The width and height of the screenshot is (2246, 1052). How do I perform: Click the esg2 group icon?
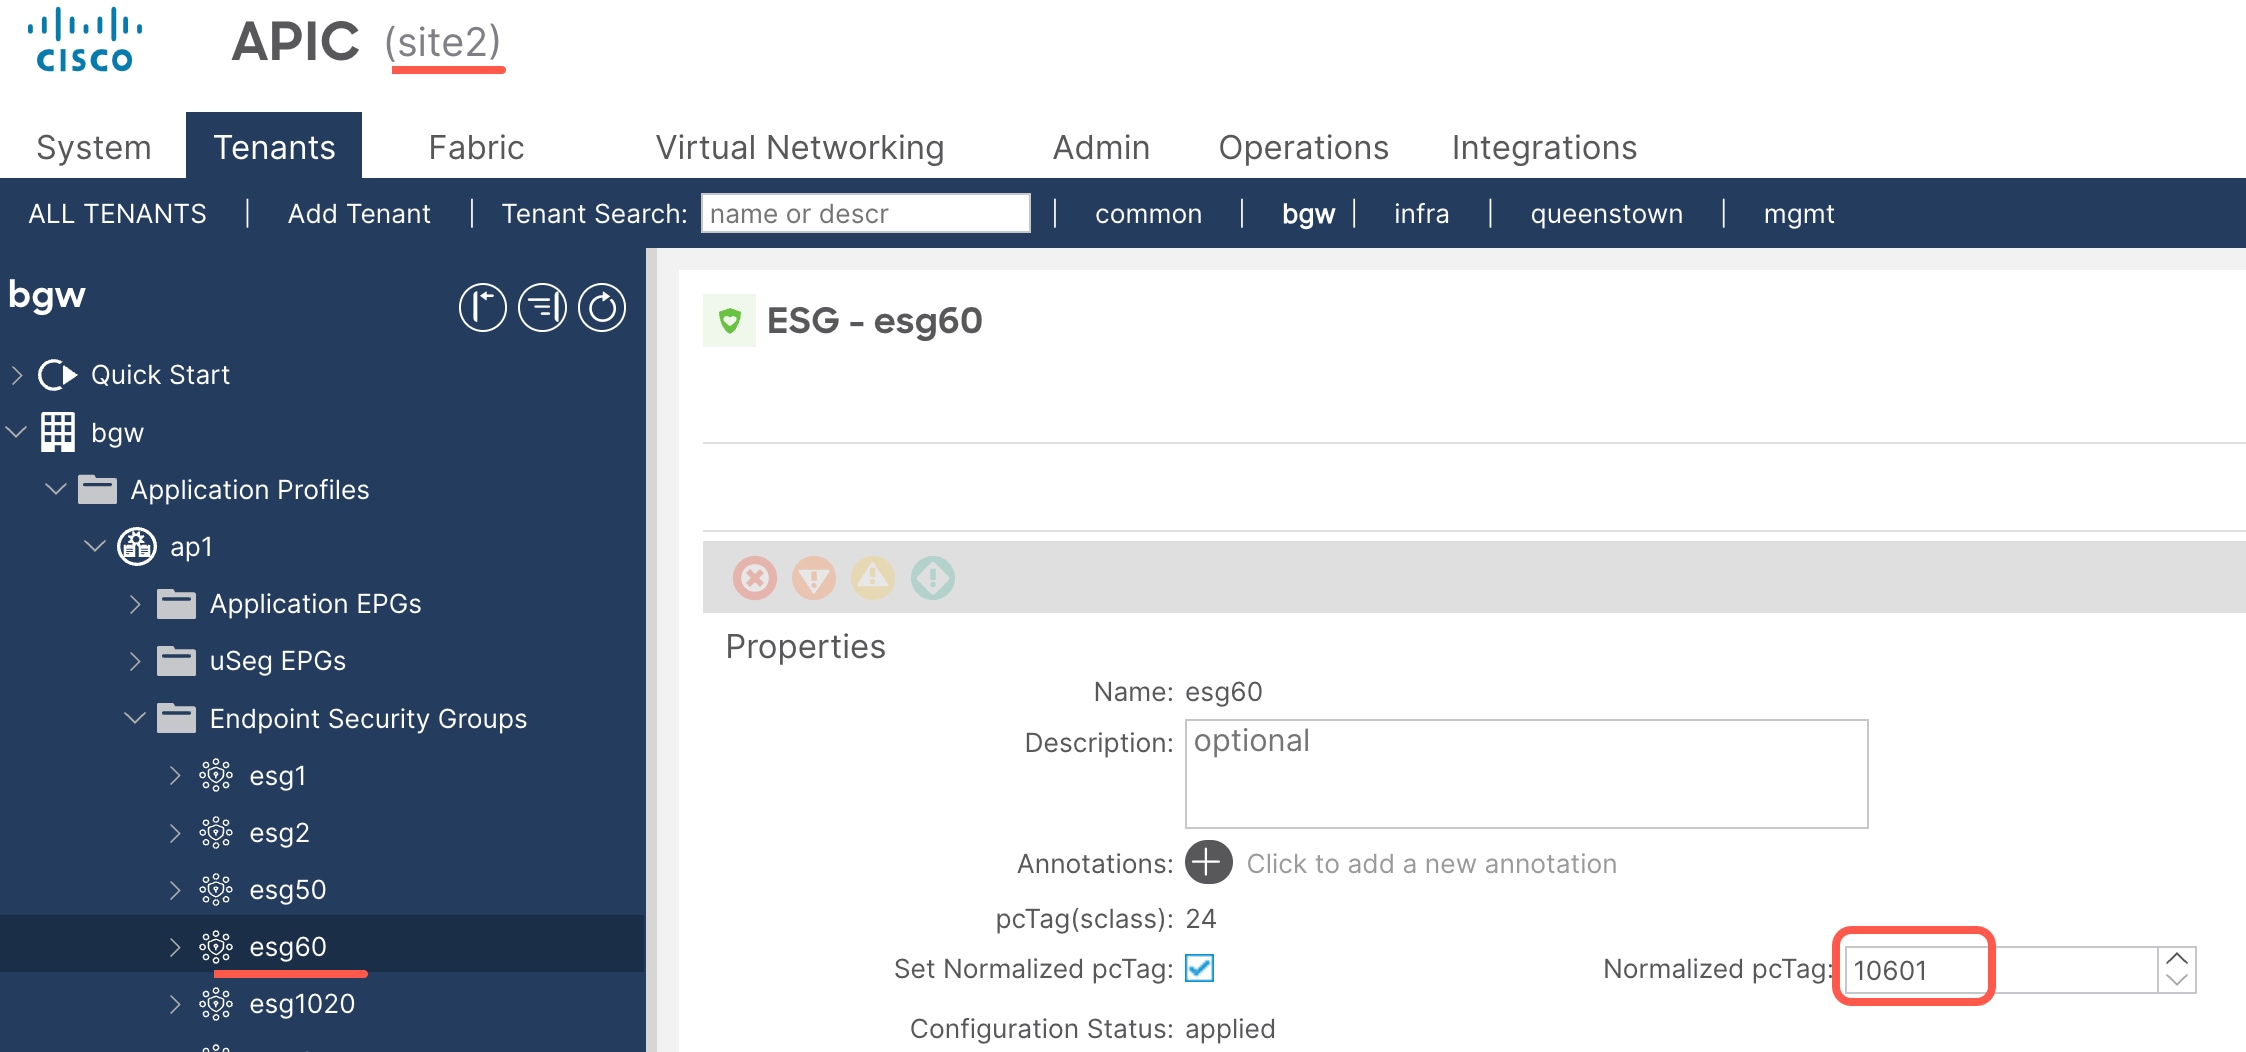point(215,832)
